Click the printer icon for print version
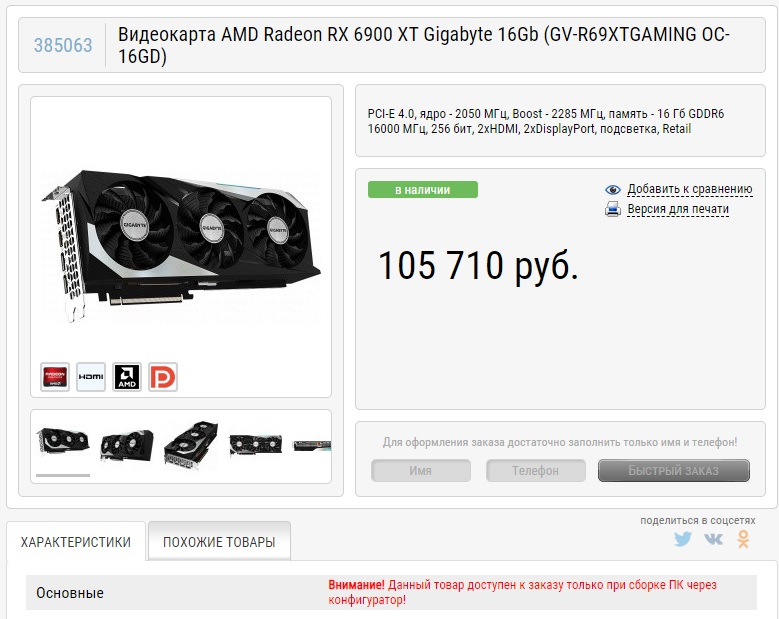Screen dimensions: 779x619 point(613,209)
